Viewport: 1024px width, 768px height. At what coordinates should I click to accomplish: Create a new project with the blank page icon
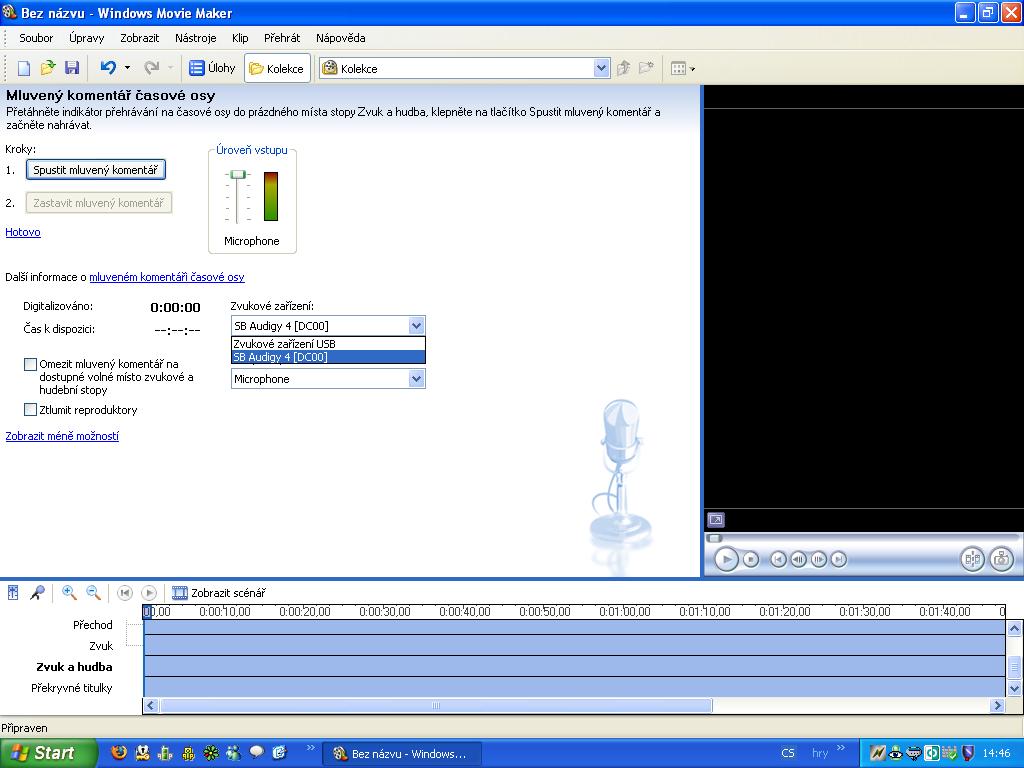click(24, 68)
